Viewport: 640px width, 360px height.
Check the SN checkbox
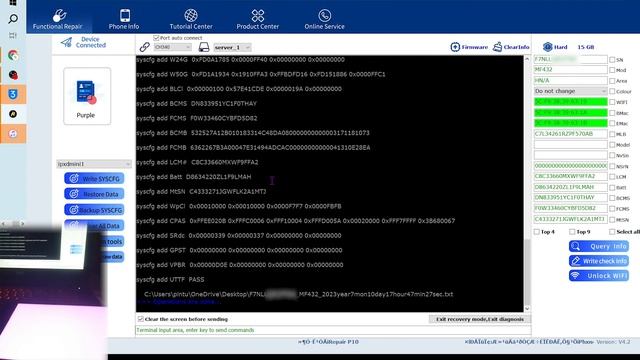point(612,60)
